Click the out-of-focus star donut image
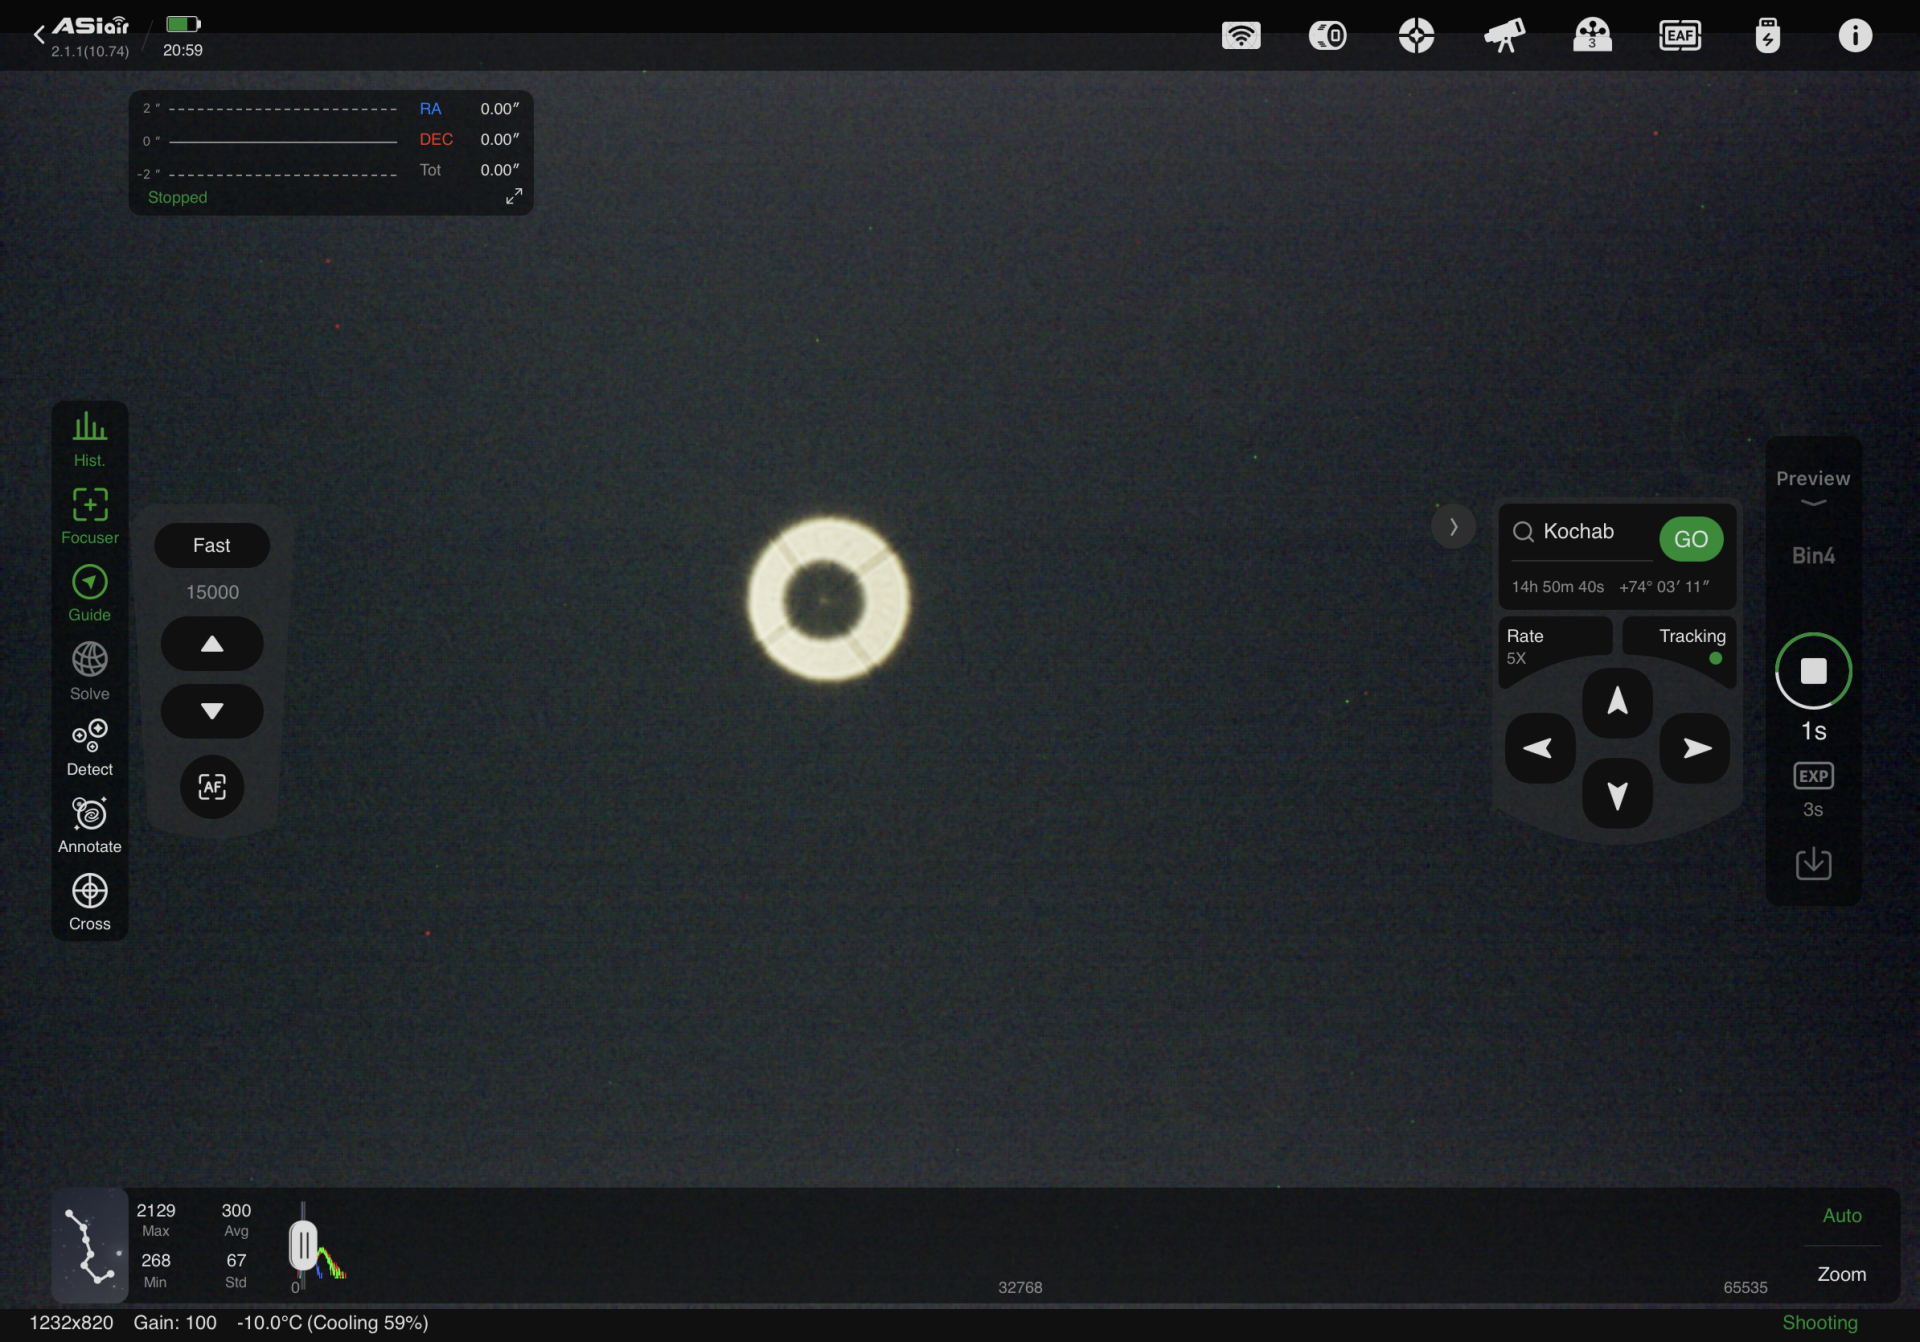Image resolution: width=1920 pixels, height=1342 pixels. point(828,599)
